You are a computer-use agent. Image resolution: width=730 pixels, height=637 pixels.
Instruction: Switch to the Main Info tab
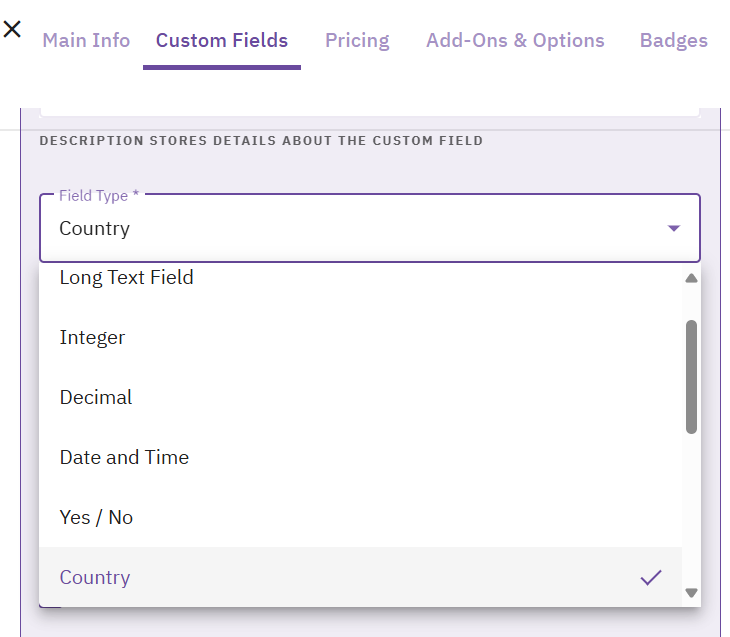click(x=86, y=40)
